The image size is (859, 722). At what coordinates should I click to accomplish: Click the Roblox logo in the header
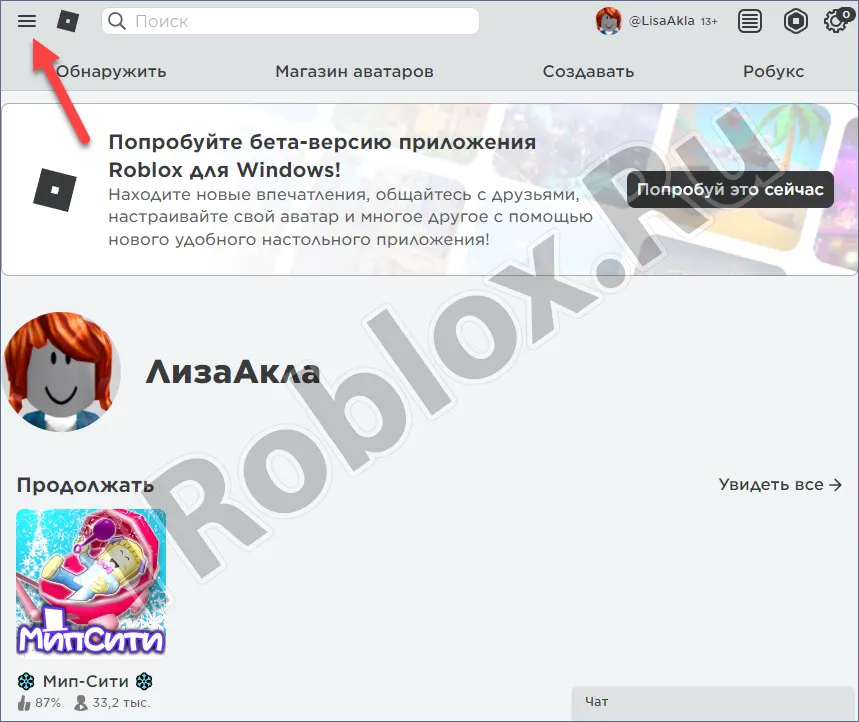click(68, 21)
